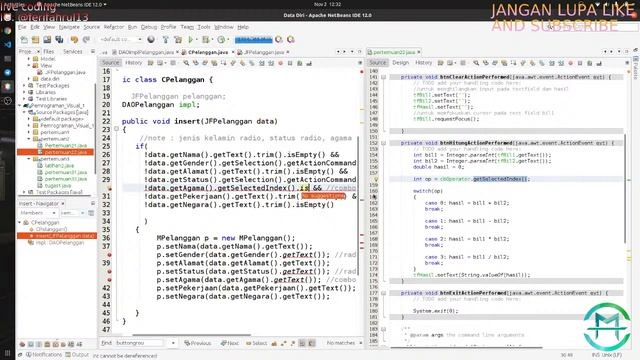Viewport: 640px width, 360px height.
Task: Switch to the DAOImplPelanggan.java tab
Action: [146, 52]
